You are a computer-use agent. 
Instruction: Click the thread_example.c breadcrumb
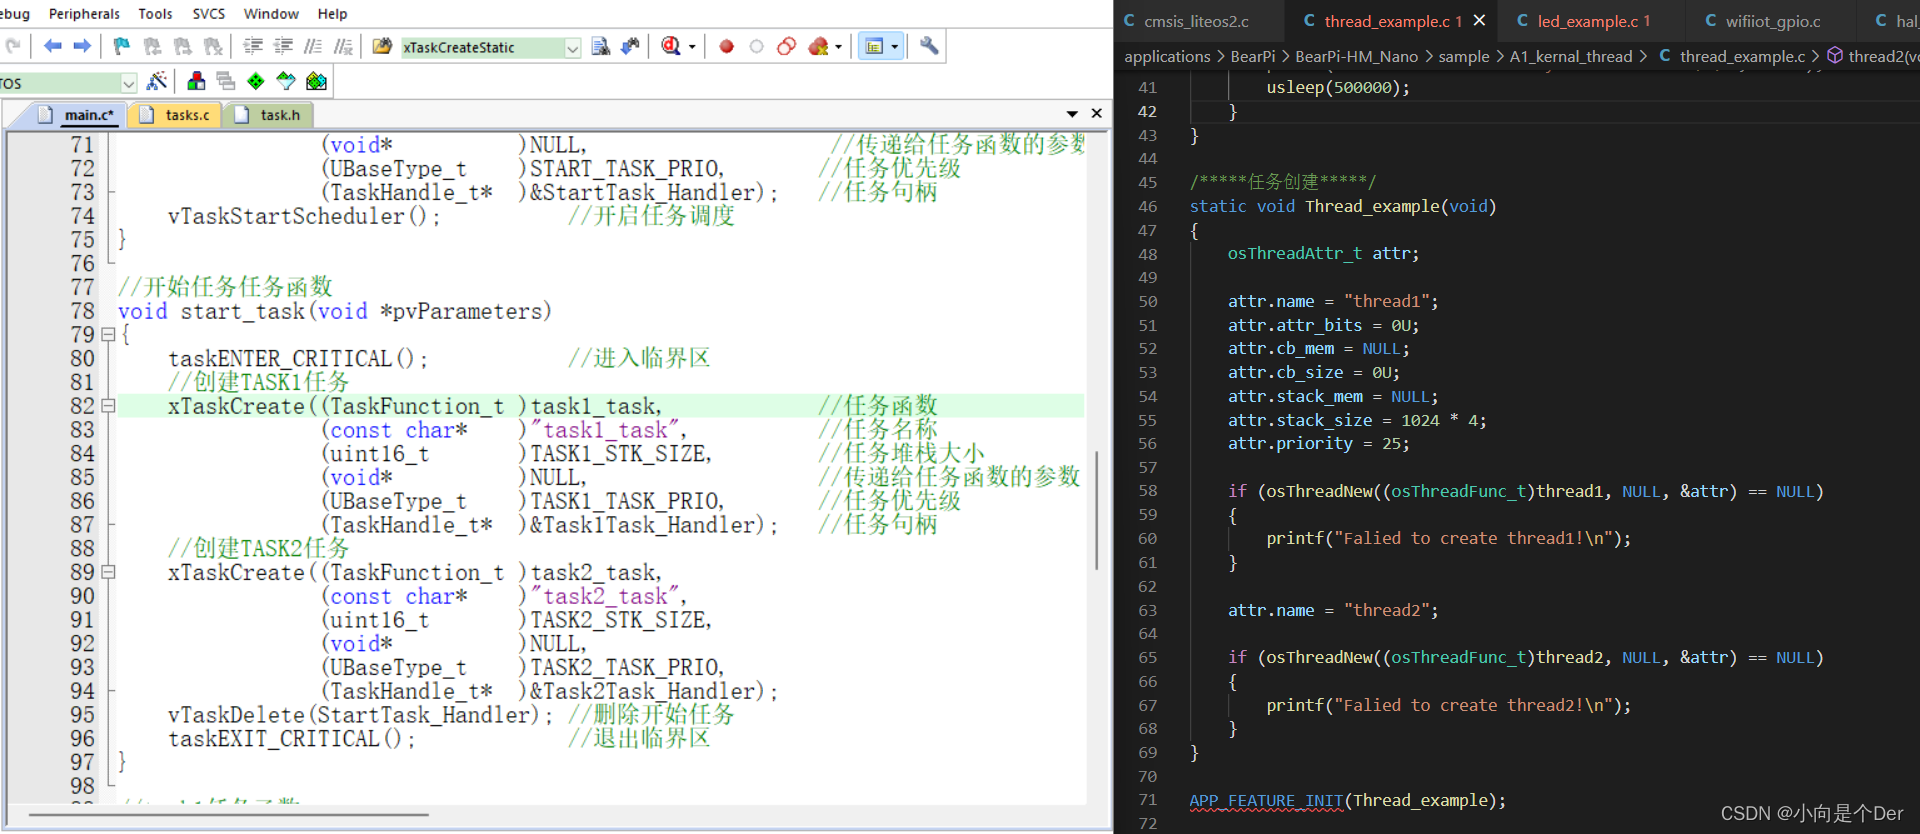[x=1731, y=57]
